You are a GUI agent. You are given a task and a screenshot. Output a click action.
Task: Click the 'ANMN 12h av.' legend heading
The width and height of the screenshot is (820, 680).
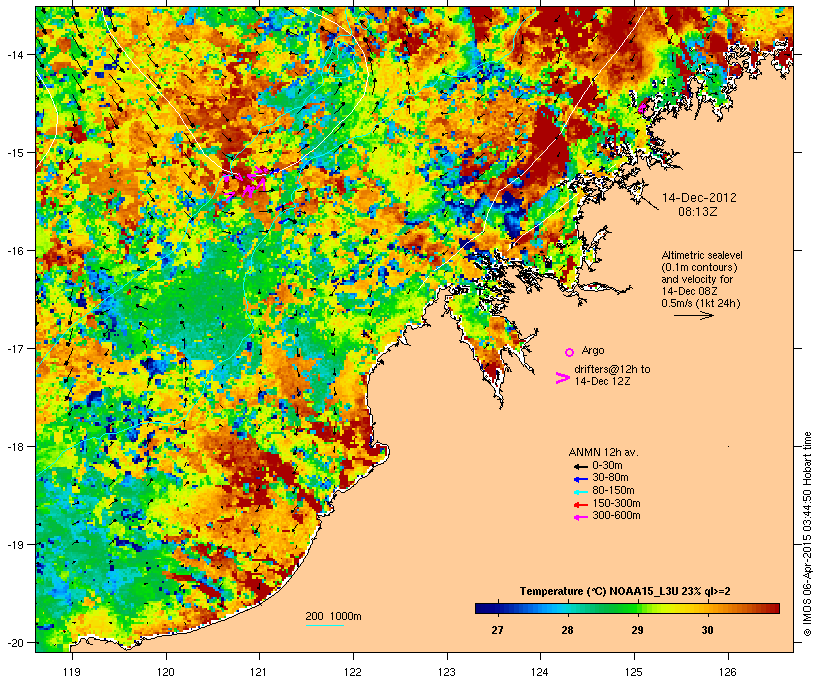pos(603,452)
